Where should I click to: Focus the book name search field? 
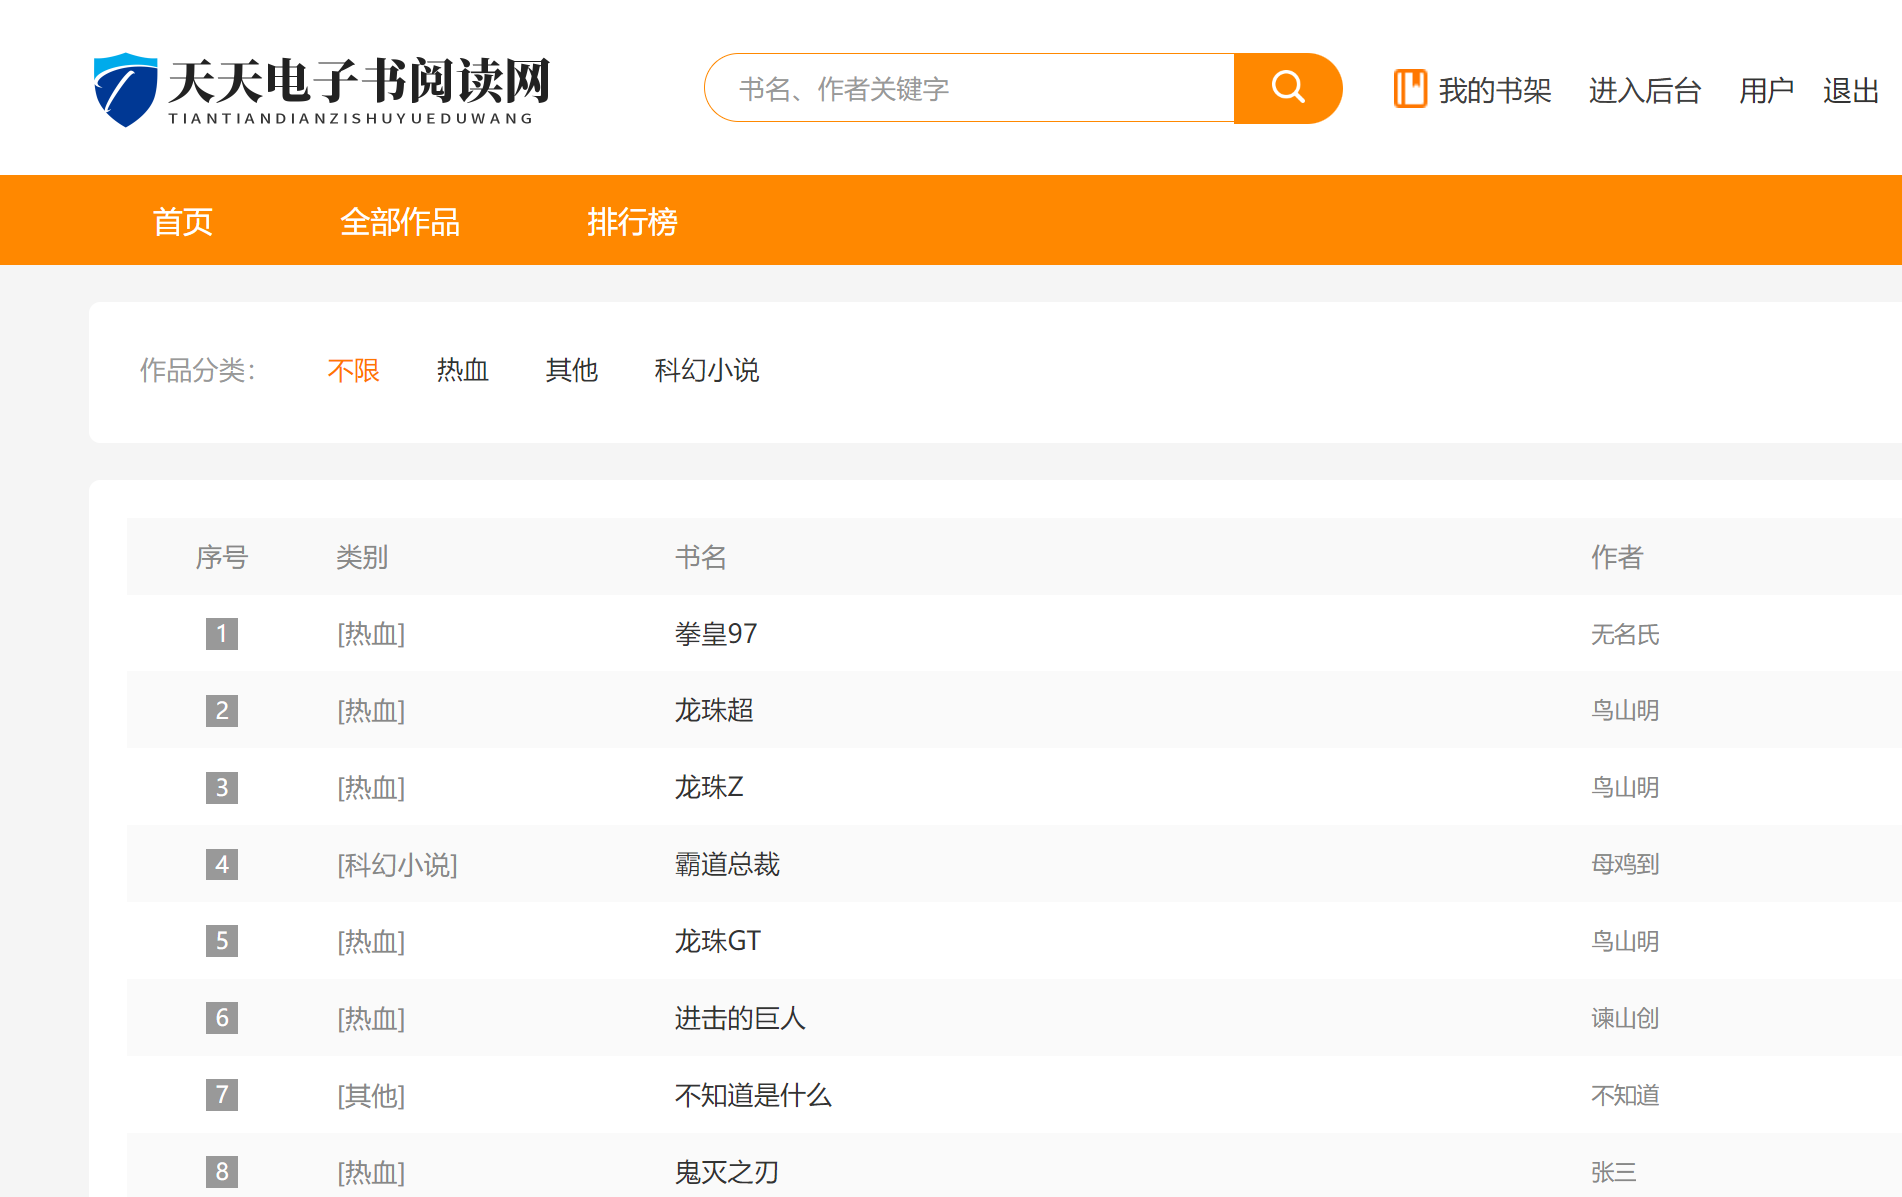970,89
